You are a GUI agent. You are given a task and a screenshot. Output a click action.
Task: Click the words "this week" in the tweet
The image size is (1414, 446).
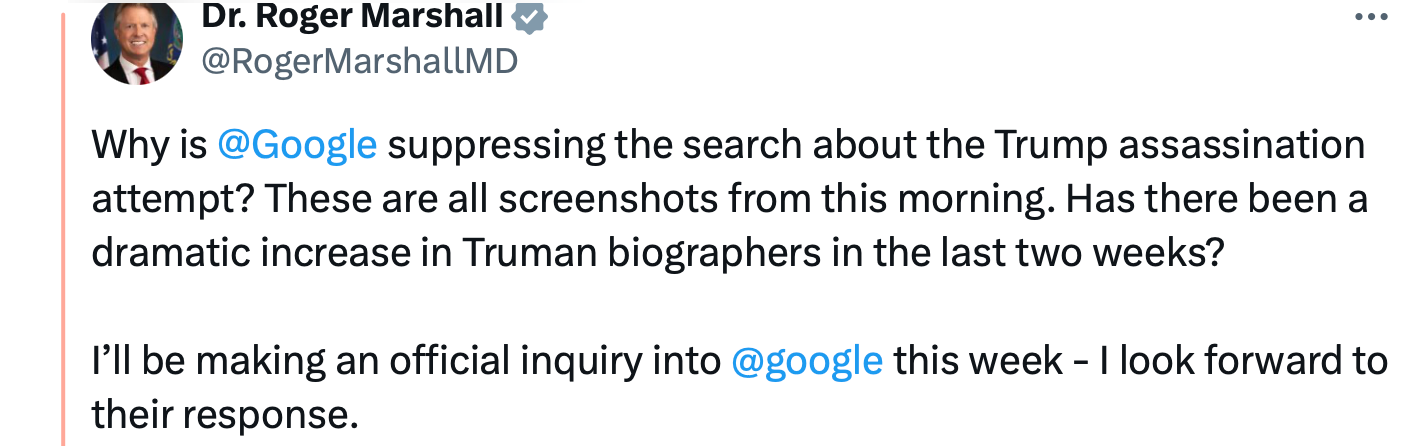(978, 360)
